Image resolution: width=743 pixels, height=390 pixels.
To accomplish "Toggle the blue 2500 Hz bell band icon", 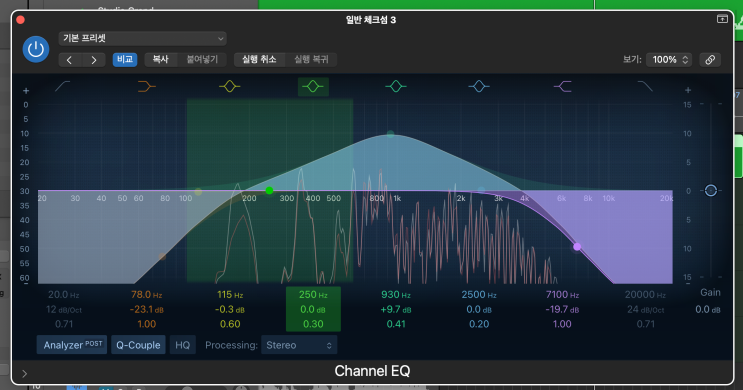I will coord(479,86).
